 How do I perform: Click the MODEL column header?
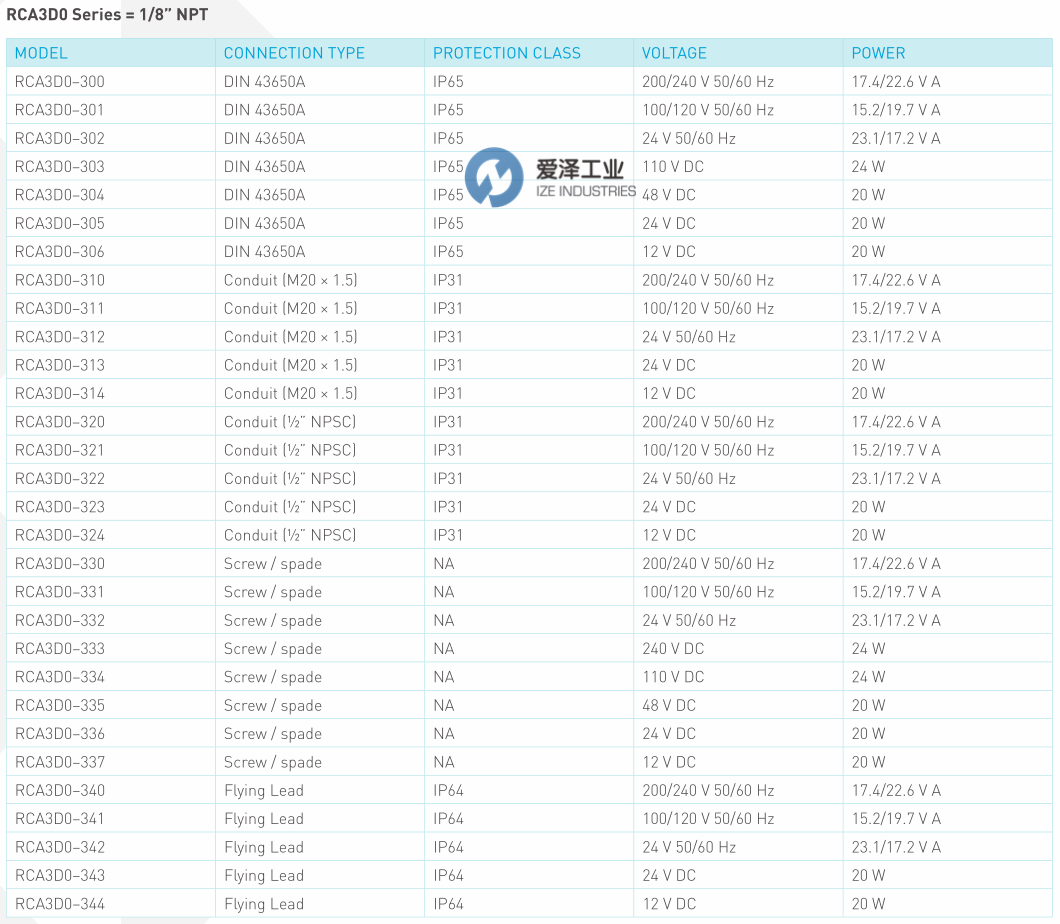(40, 53)
